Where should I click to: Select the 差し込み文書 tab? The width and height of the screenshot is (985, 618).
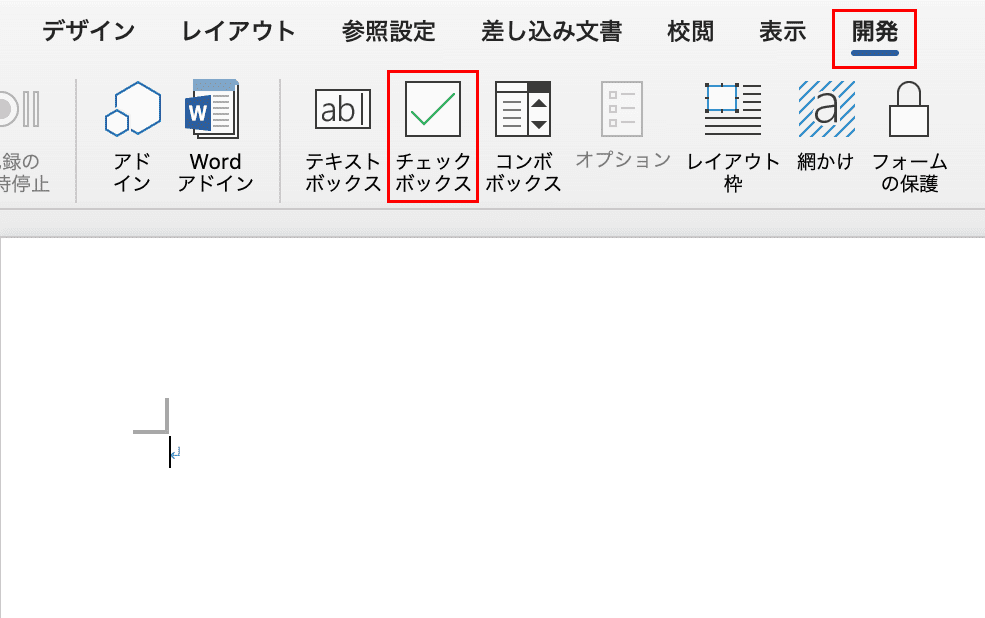[x=552, y=31]
